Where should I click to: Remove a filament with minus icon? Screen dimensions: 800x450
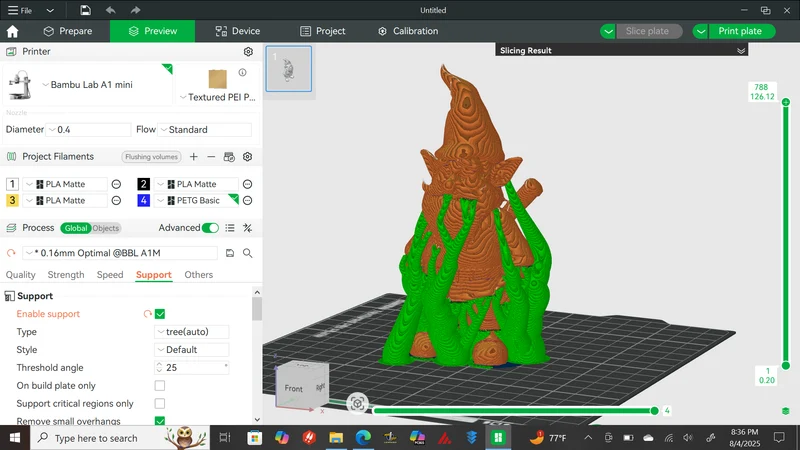(211, 157)
